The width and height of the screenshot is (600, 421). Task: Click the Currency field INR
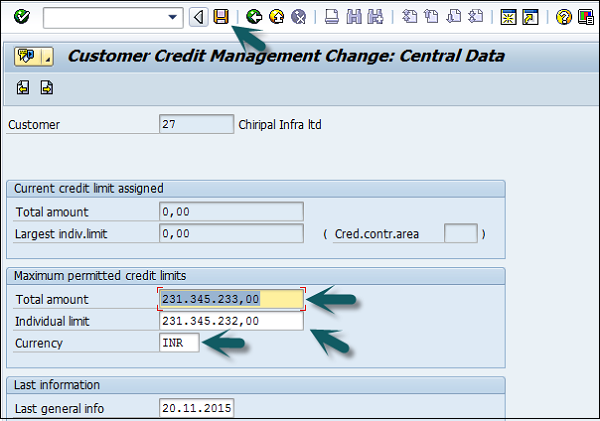point(179,343)
